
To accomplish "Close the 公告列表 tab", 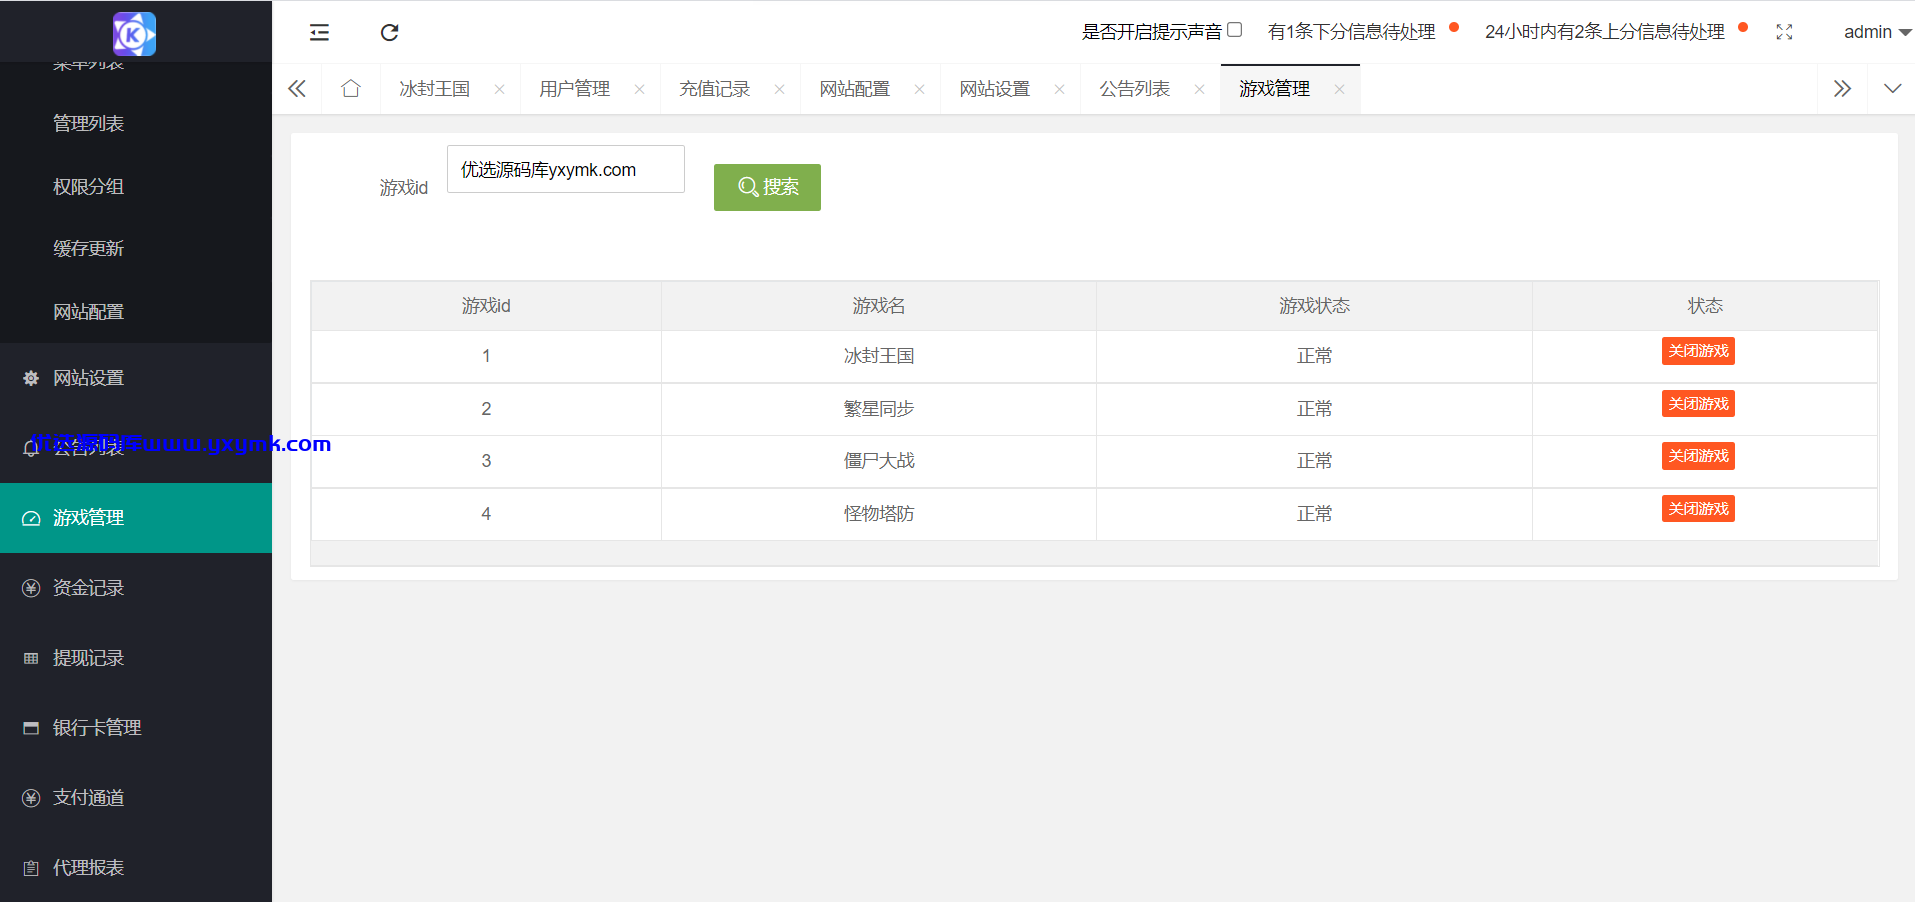I will [1199, 89].
